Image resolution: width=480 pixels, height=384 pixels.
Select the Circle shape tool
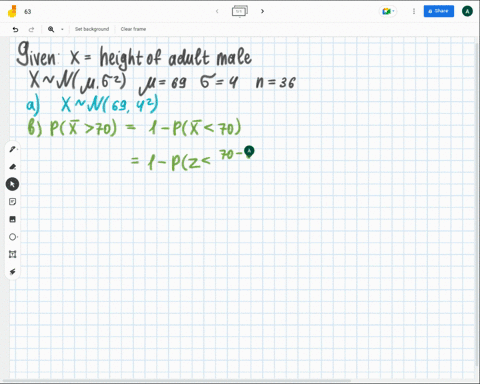coord(13,237)
